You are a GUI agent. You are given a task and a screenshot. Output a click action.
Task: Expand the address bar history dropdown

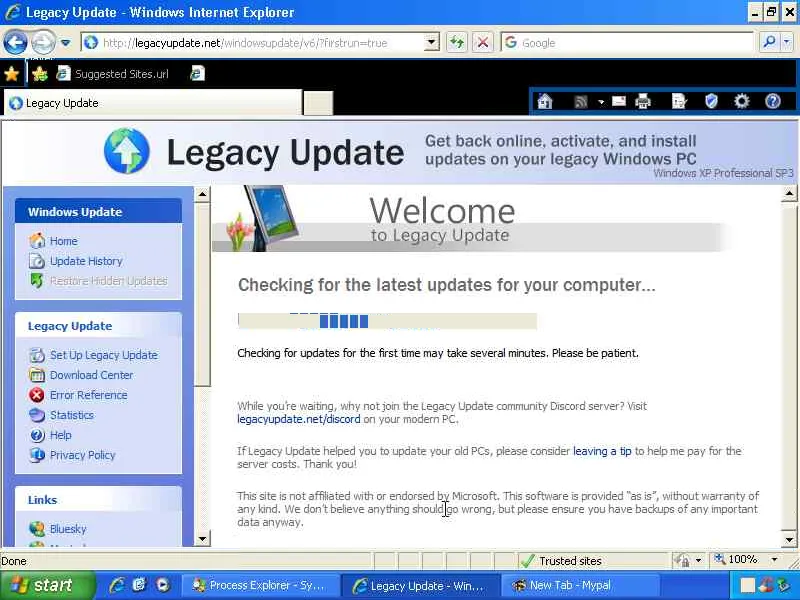(x=432, y=43)
